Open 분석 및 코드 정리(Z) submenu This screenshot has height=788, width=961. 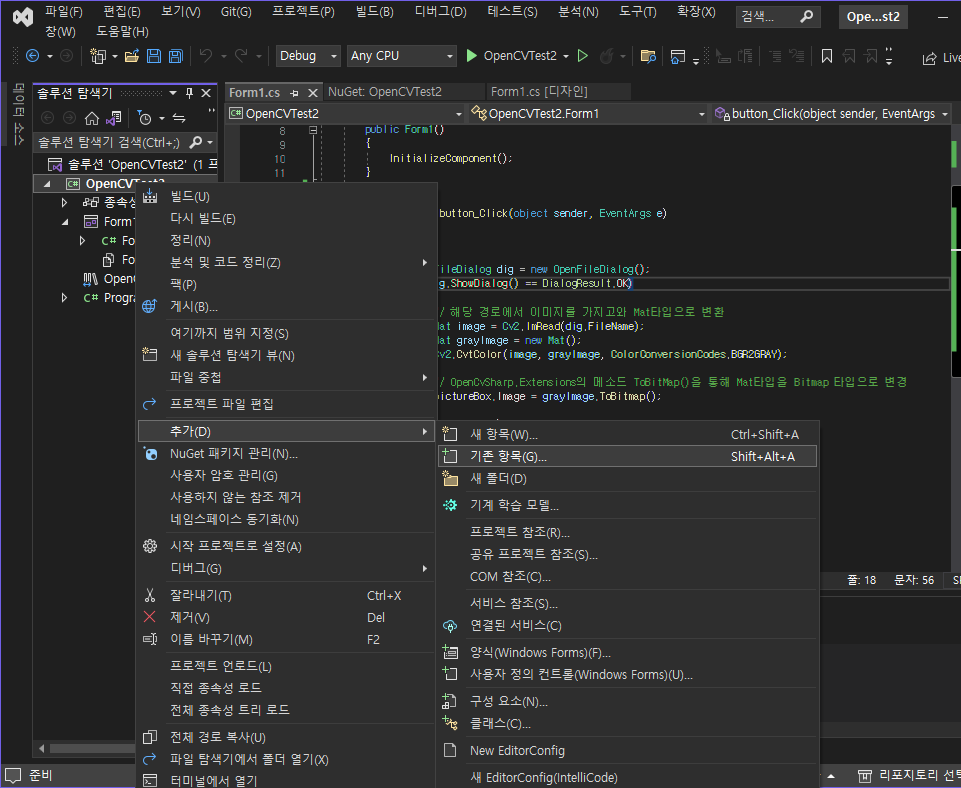point(286,263)
